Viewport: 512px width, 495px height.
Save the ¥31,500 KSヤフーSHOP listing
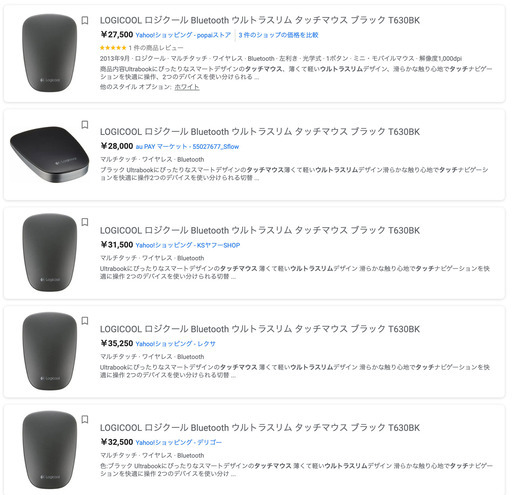(85, 222)
